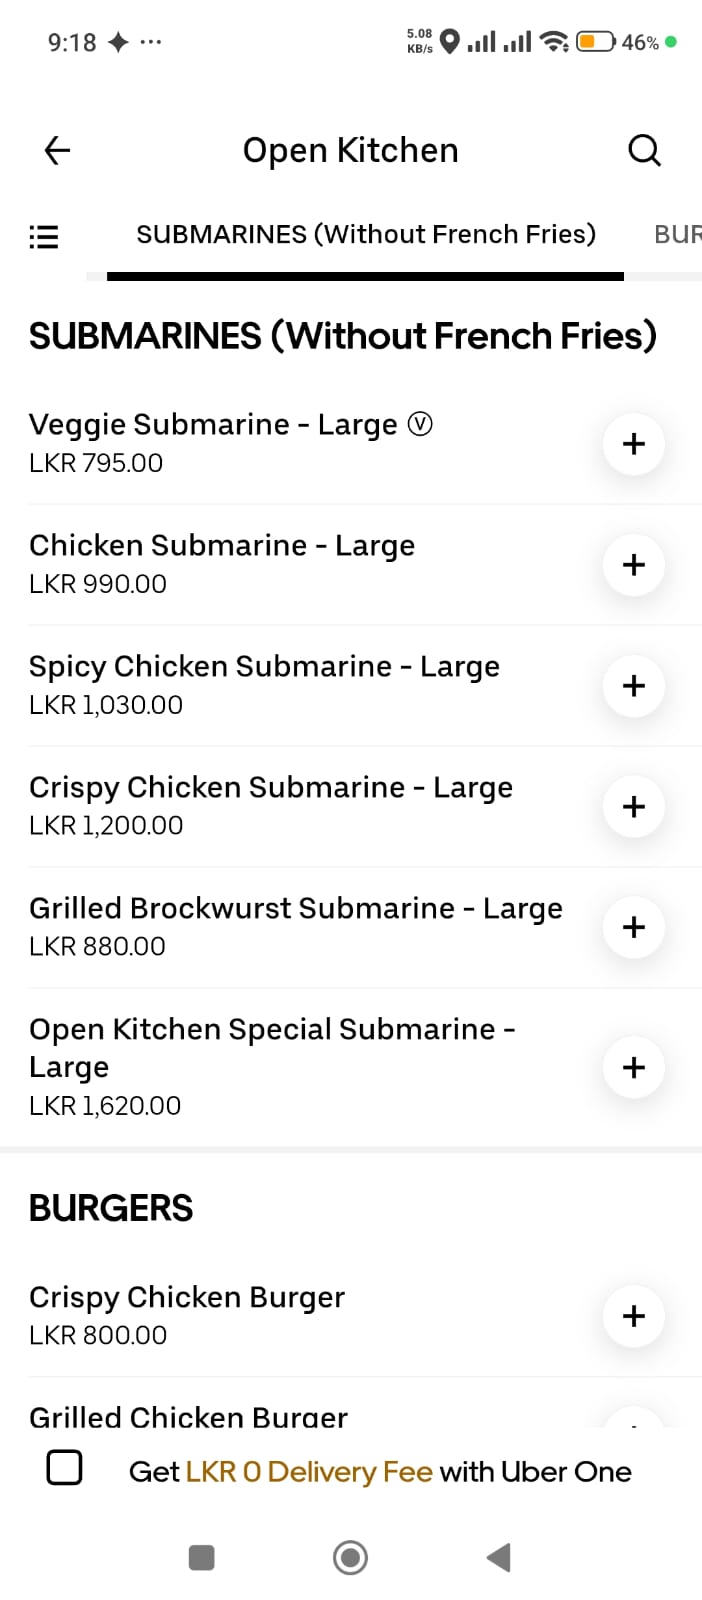This screenshot has width=702, height=1600.
Task: Add Spicy Chicken Submarine - Large to cart
Action: pos(634,686)
